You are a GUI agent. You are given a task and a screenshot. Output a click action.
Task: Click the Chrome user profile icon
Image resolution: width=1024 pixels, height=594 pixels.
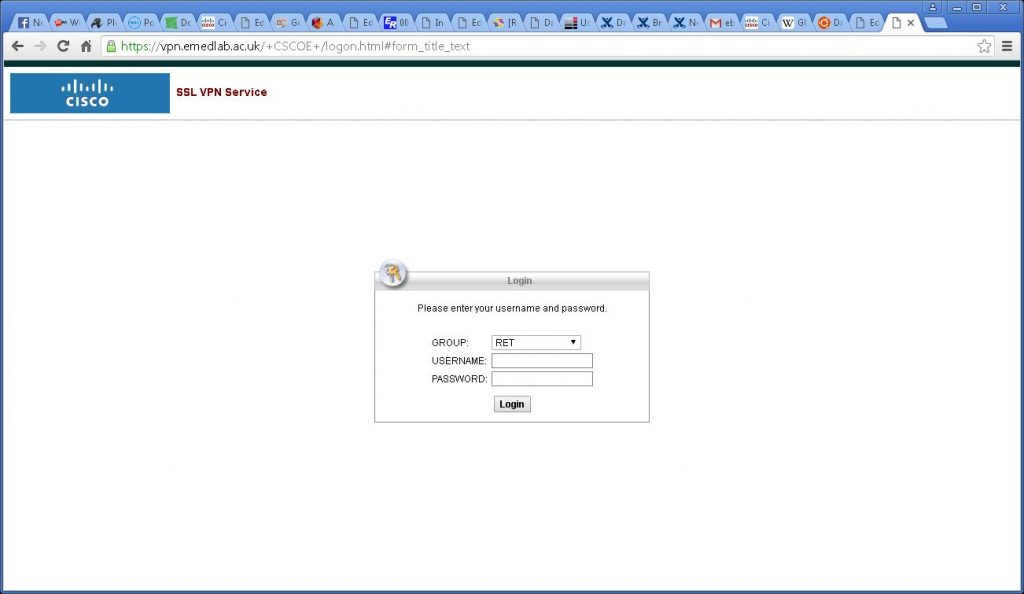pos(933,7)
